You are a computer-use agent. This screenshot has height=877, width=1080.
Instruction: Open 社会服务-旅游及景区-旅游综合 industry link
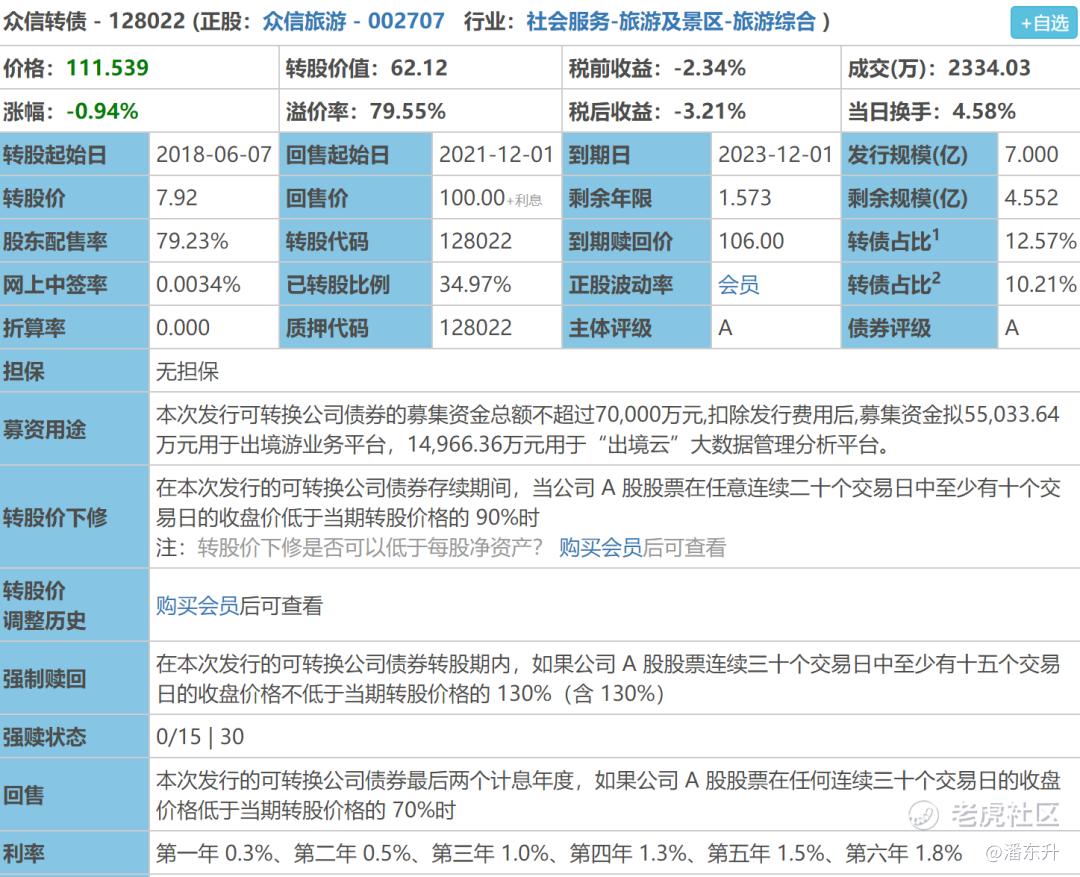pyautogui.click(x=671, y=21)
